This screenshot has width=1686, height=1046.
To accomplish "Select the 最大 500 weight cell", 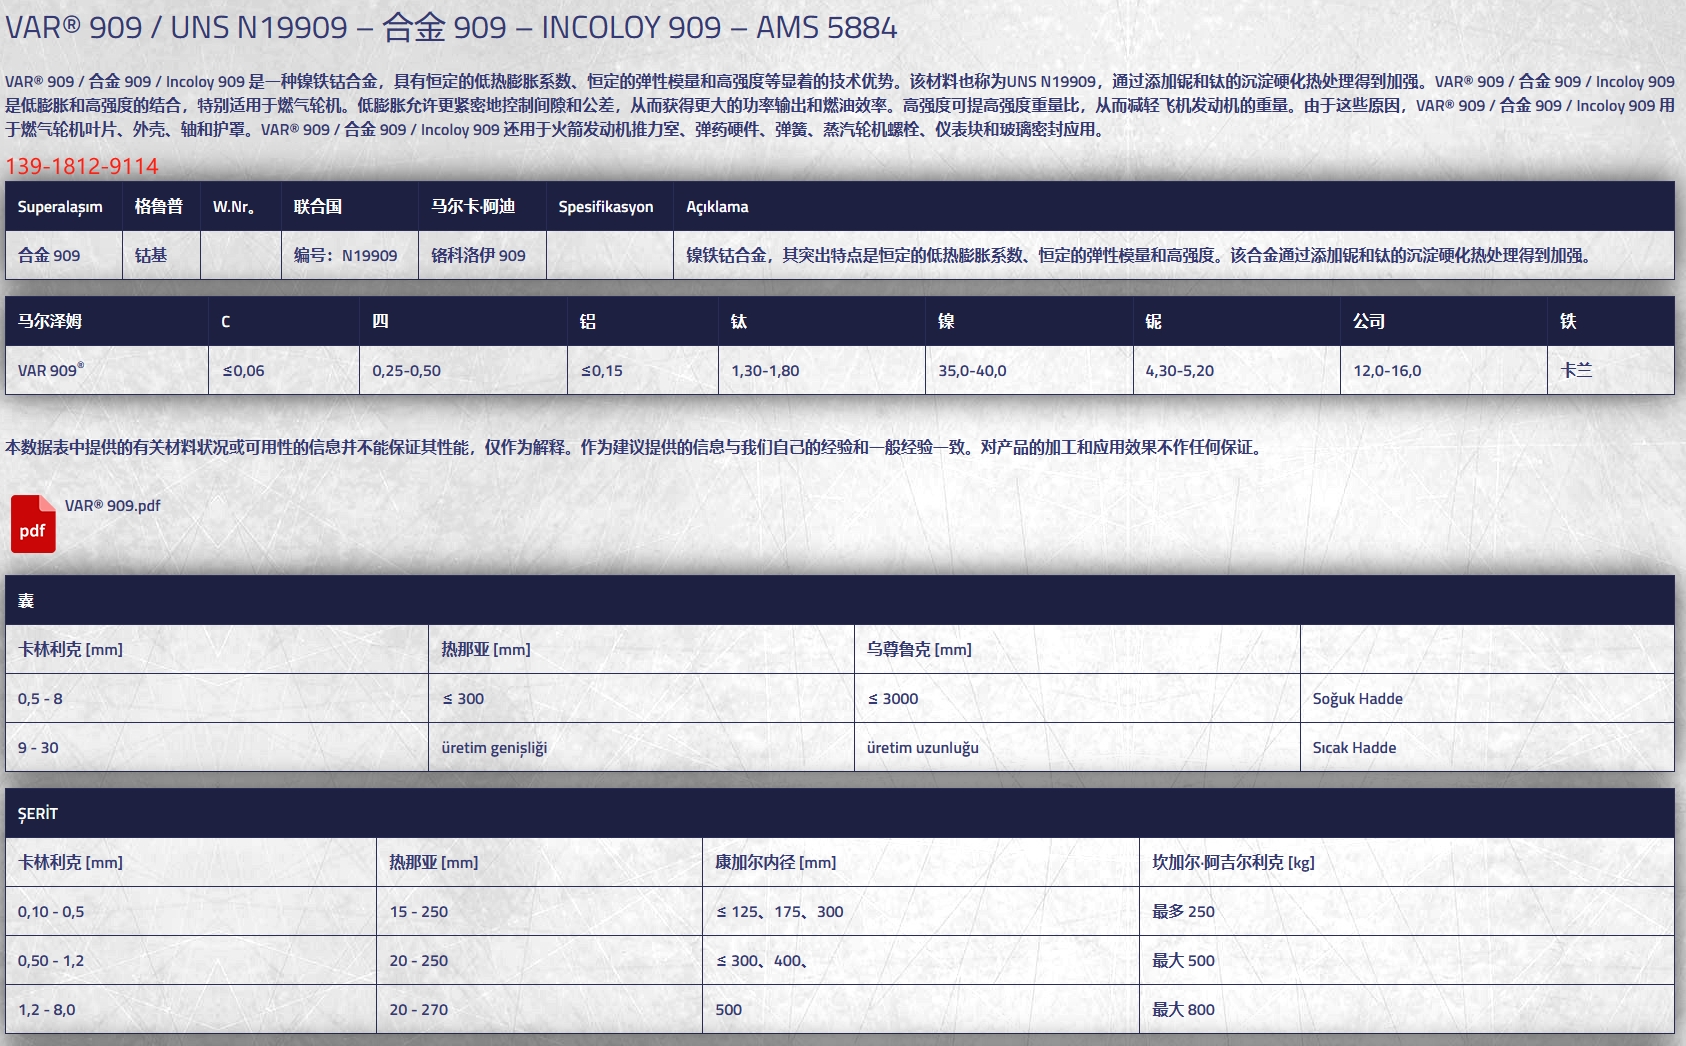I will 1407,960.
